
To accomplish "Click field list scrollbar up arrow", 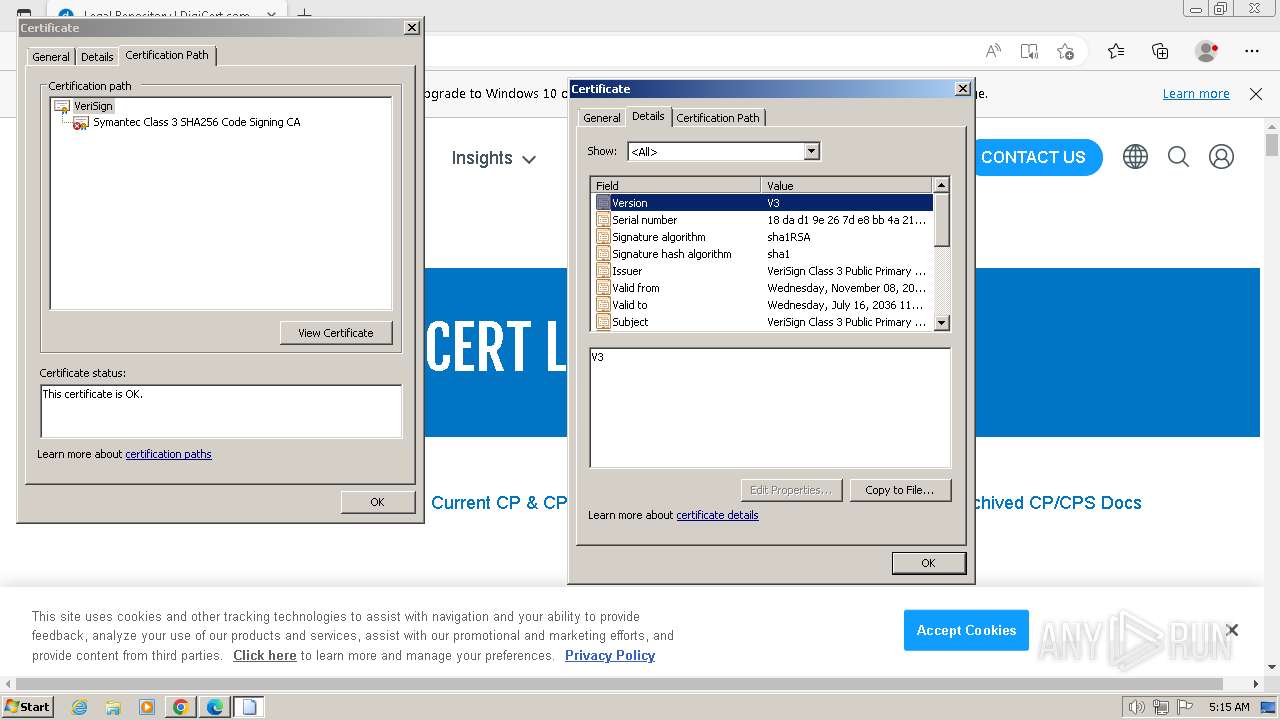I will 941,186.
